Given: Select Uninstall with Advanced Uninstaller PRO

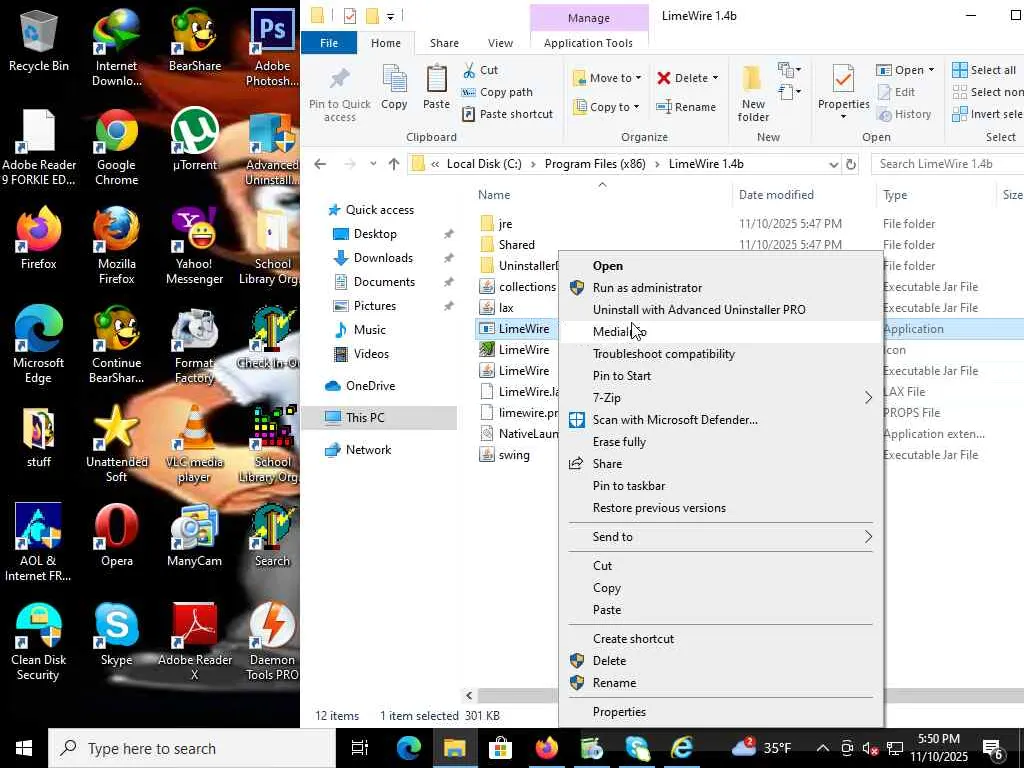Looking at the screenshot, I should tap(699, 310).
